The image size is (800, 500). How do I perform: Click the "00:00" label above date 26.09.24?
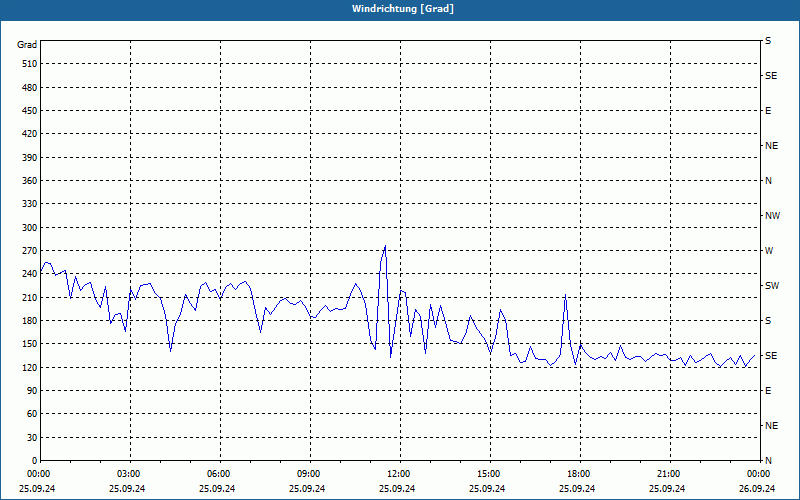(759, 474)
